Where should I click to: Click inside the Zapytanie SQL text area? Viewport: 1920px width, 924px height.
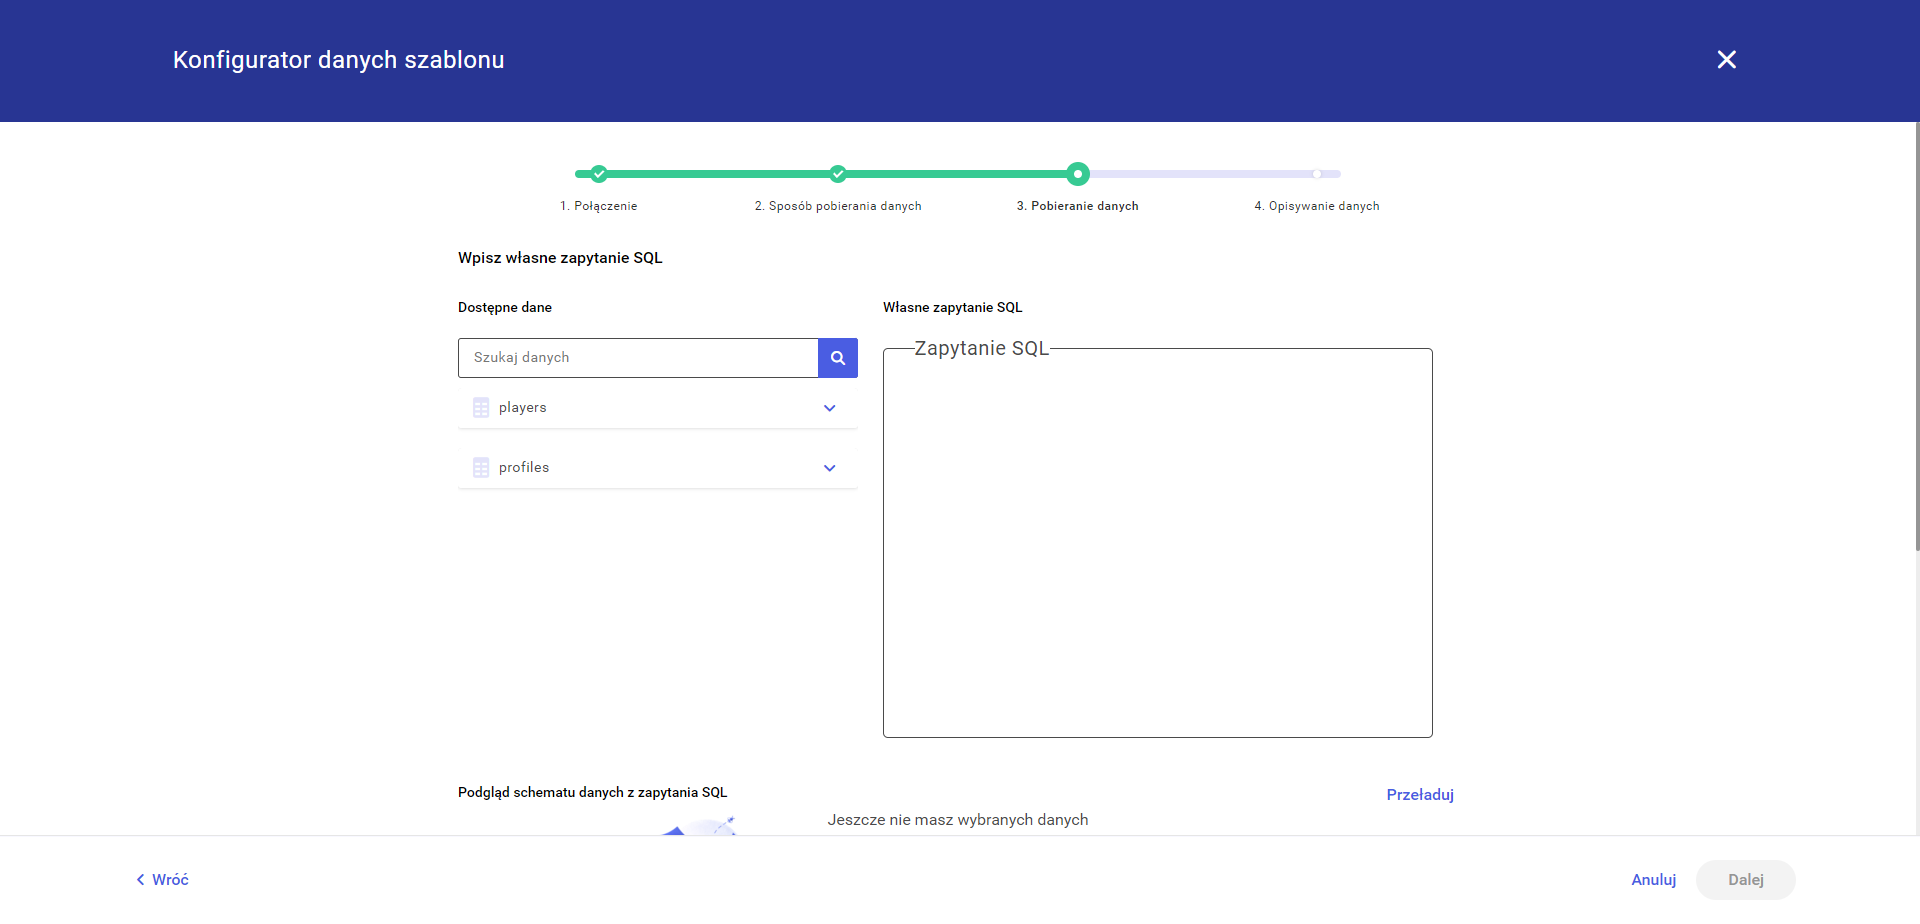click(1158, 543)
